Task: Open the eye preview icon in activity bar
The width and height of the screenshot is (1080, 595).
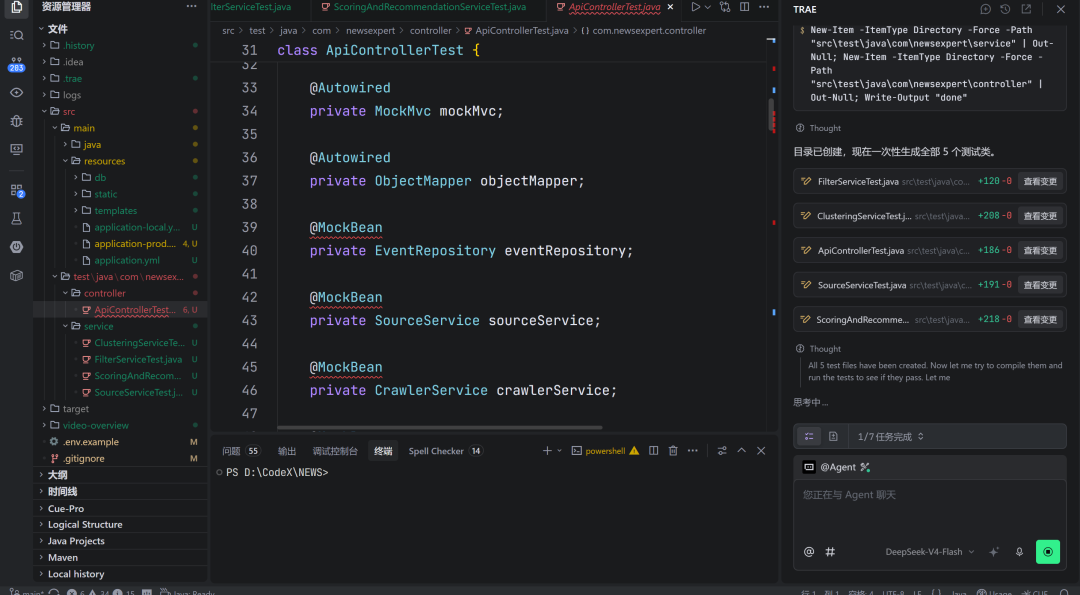Action: 17,92
